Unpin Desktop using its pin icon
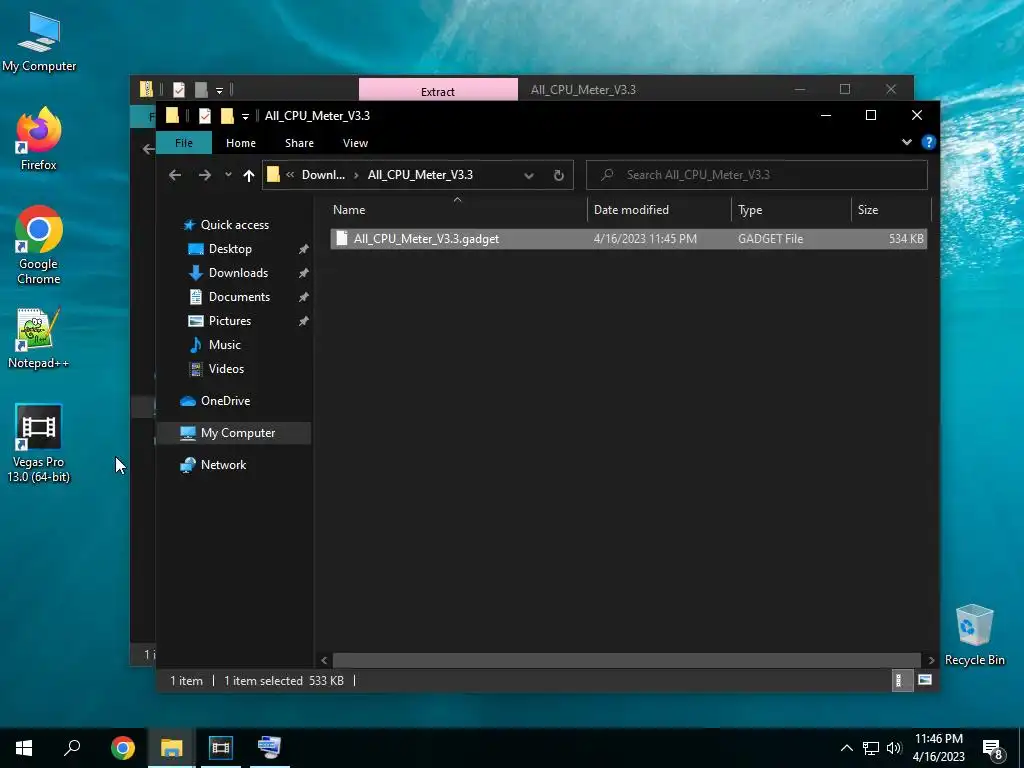 pyautogui.click(x=303, y=249)
